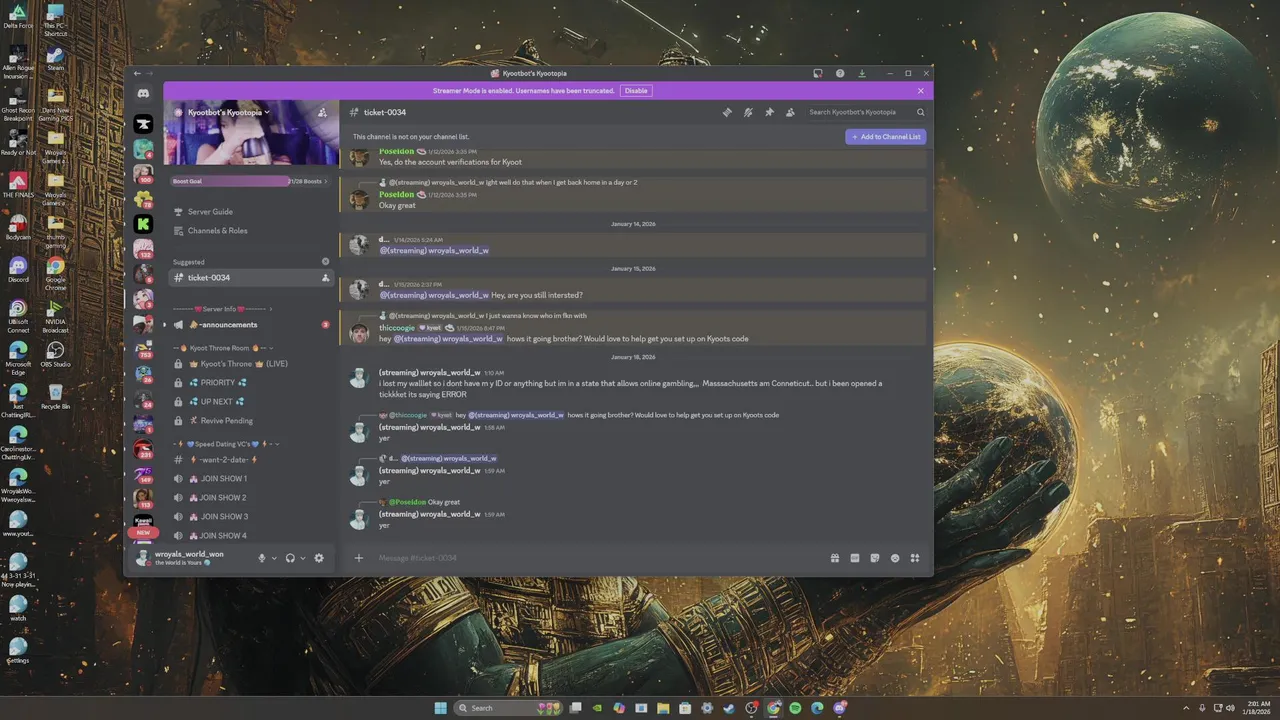Toggle microphone mute in user panel
The height and width of the screenshot is (720, 1280).
[x=262, y=558]
